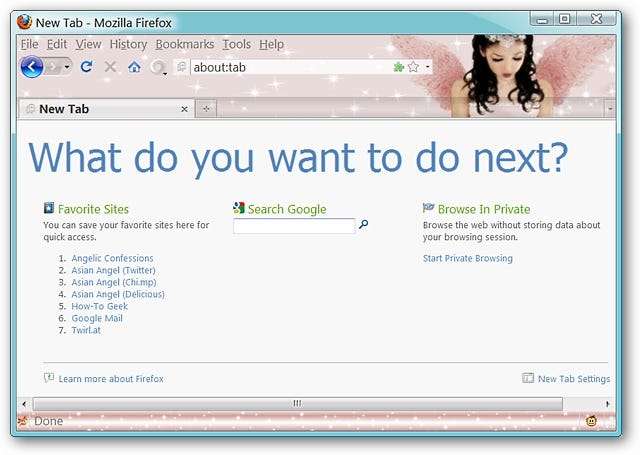The image size is (640, 455).
Task: Go back with the blue Back arrow
Action: tap(31, 67)
